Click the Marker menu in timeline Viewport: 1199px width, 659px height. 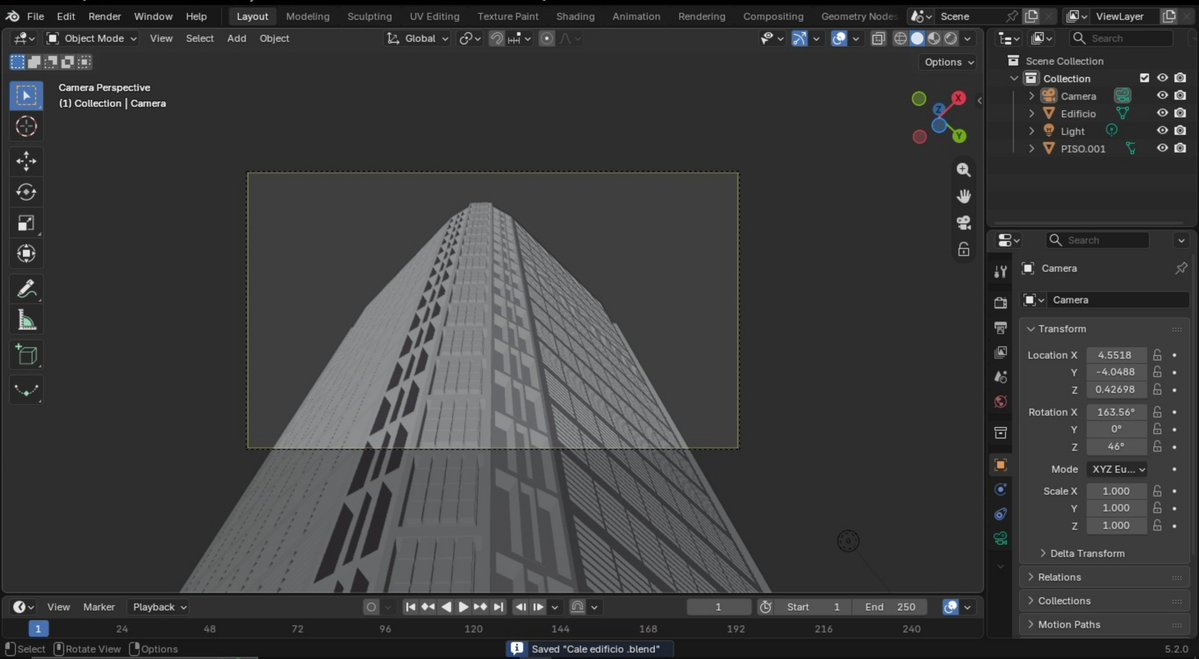[99, 607]
